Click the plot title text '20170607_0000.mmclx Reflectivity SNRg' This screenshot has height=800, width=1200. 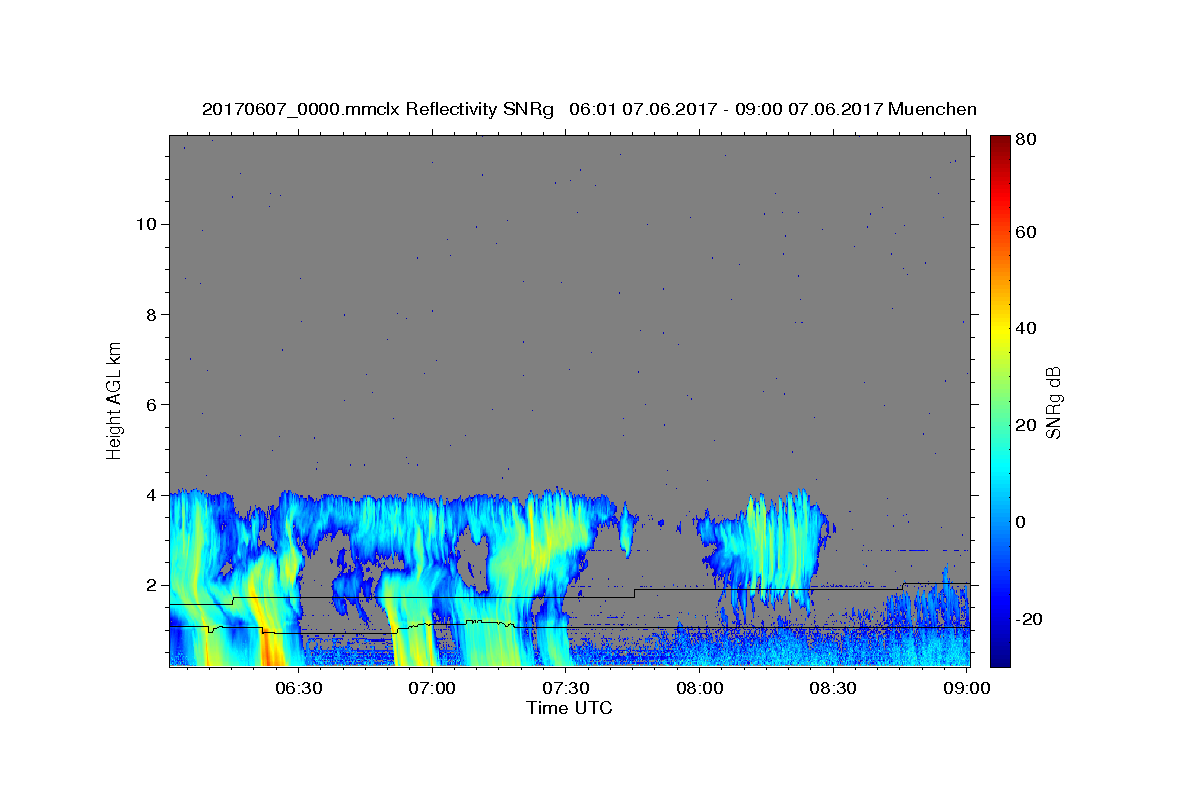[x=377, y=109]
